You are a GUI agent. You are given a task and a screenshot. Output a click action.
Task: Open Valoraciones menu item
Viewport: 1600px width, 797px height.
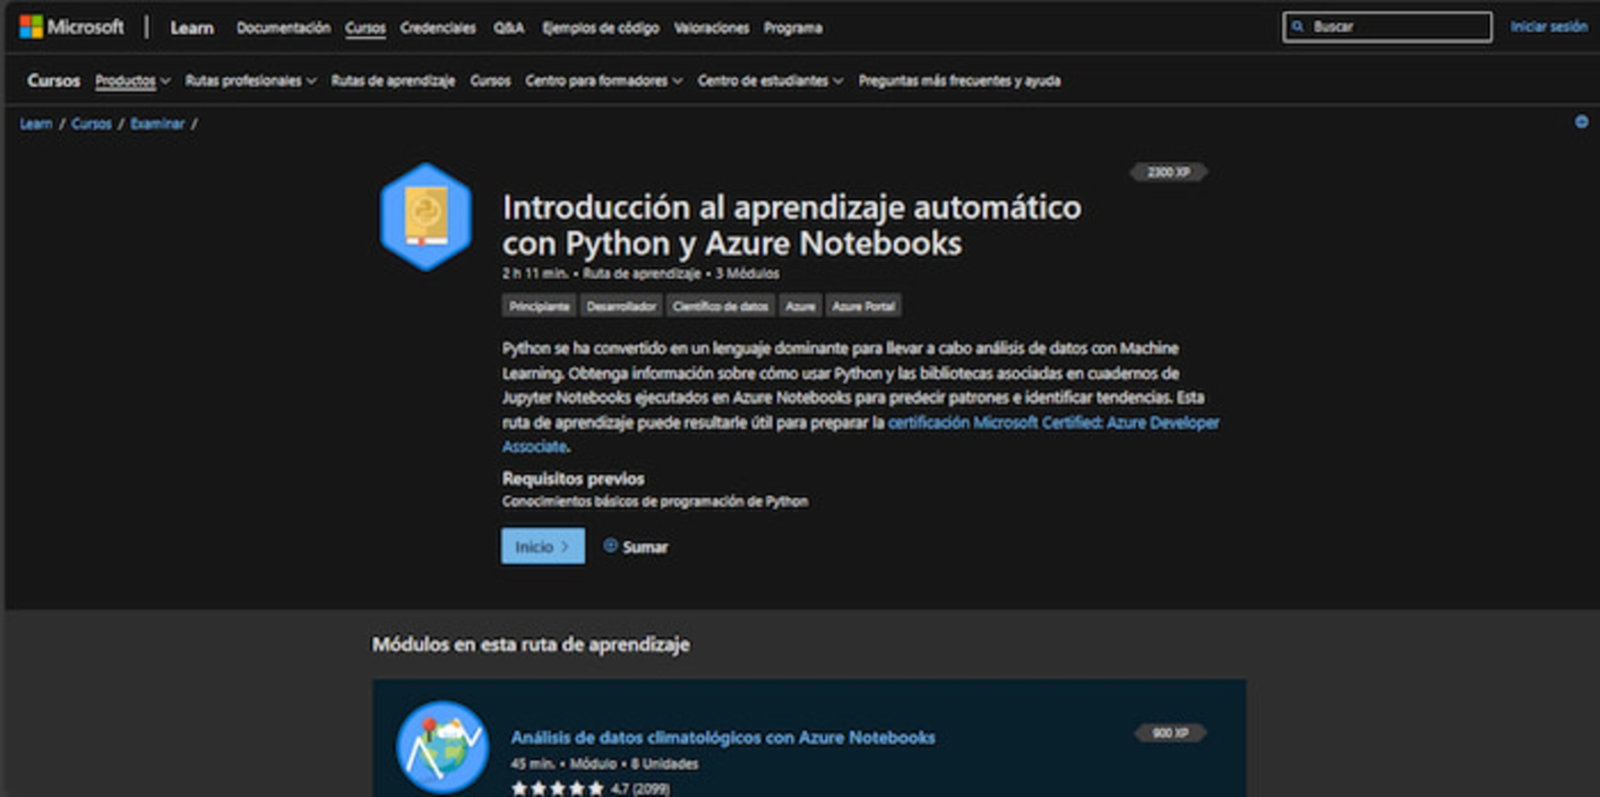[711, 28]
